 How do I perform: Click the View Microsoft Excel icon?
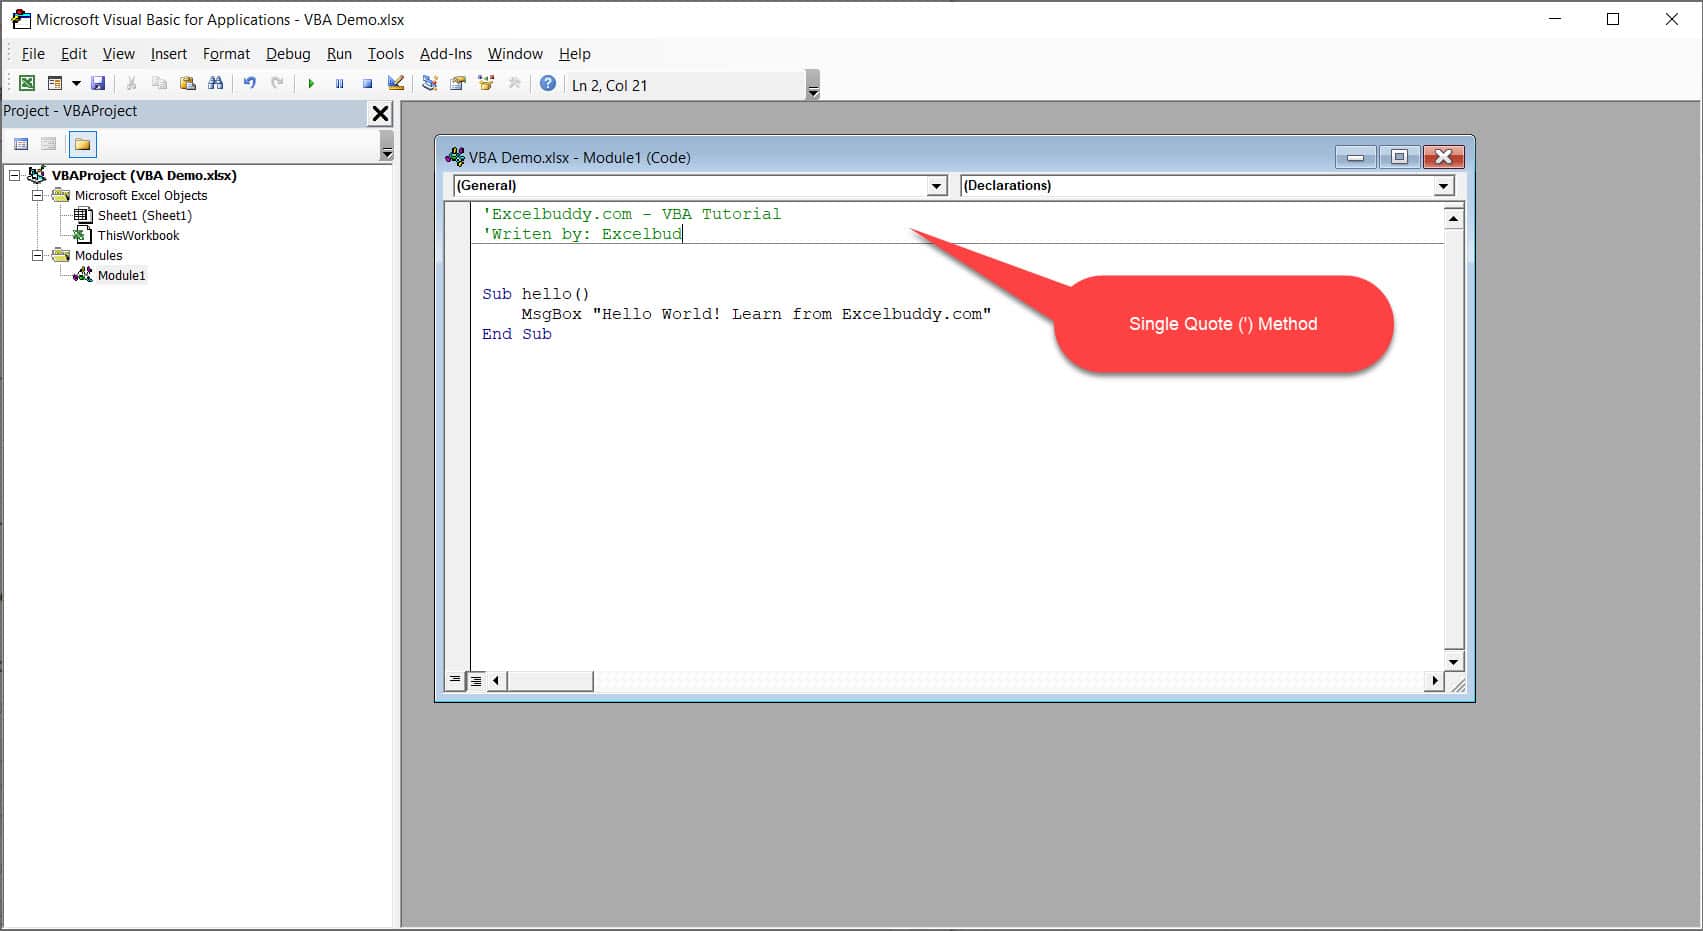point(27,84)
